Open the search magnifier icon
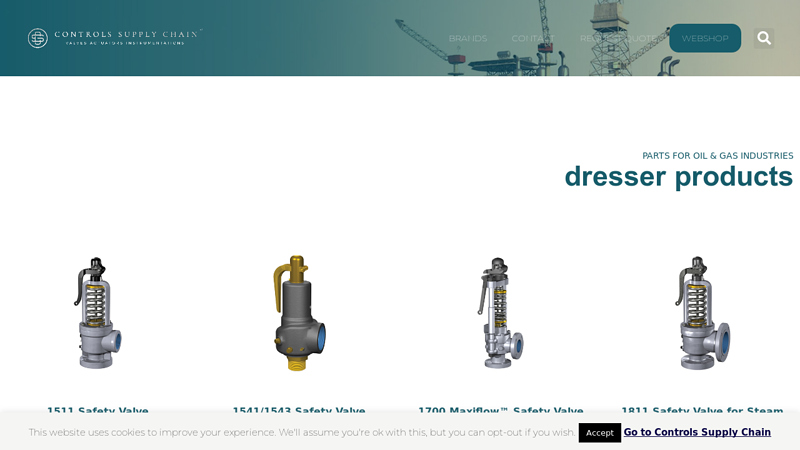Screen dimensions: 800x450 click(764, 38)
